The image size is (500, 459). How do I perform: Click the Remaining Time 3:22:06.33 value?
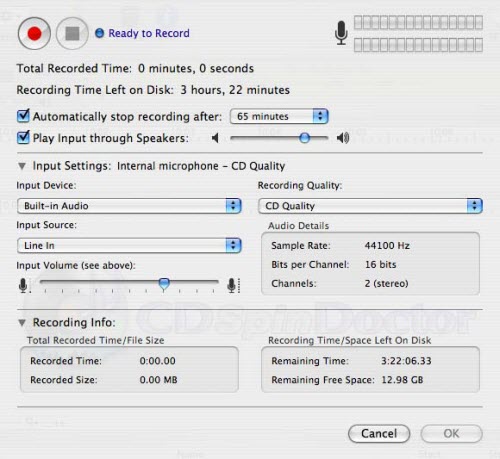click(406, 361)
